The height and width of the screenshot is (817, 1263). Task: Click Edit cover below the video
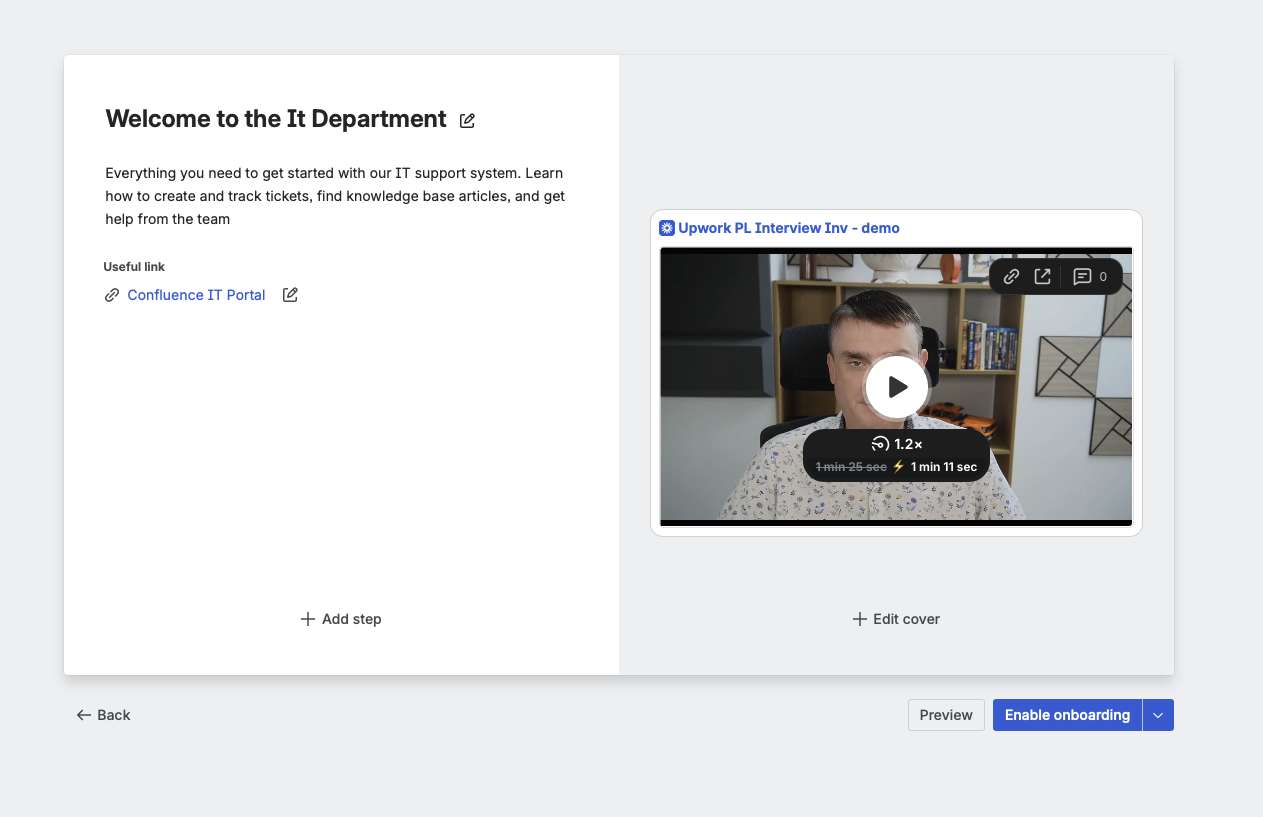pyautogui.click(x=896, y=619)
